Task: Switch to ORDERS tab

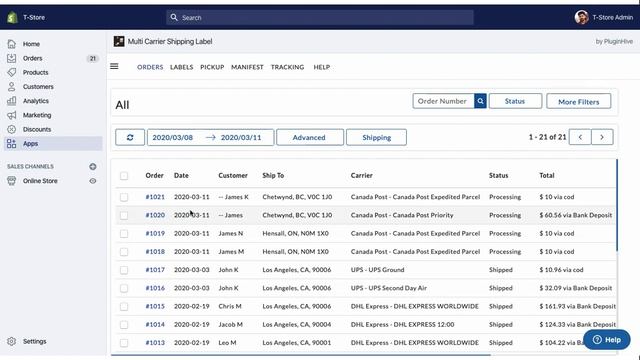Action: [150, 67]
